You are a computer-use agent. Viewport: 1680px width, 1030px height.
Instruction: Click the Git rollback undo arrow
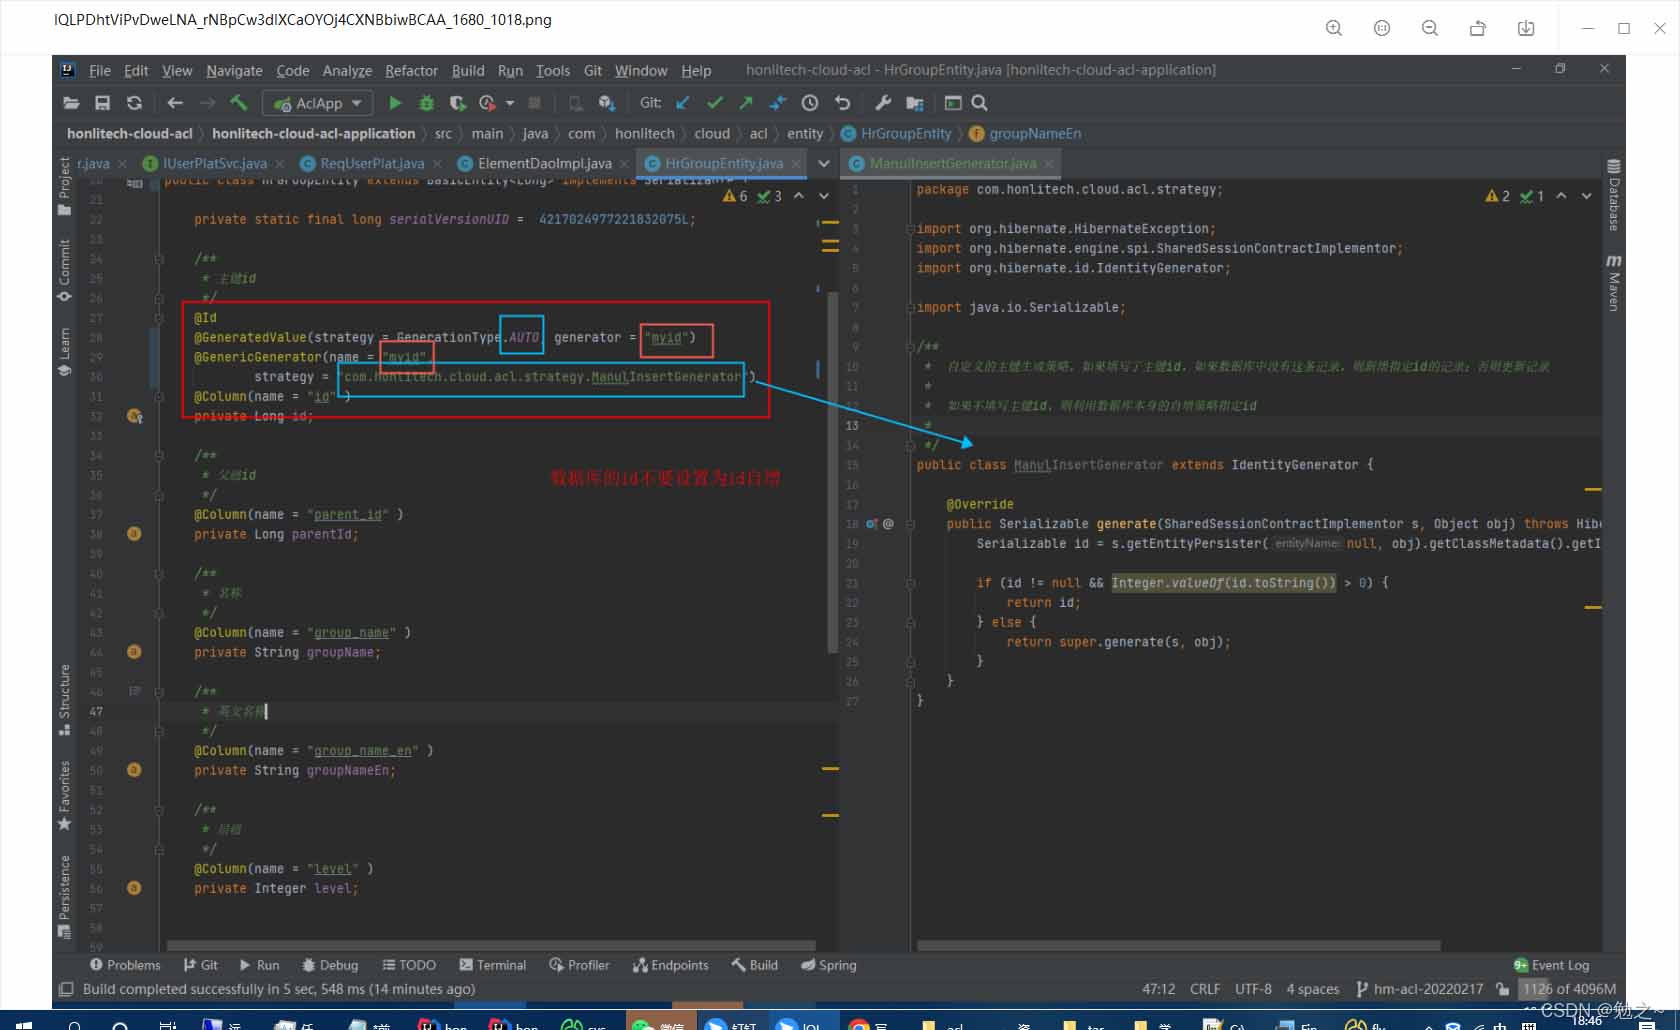pos(842,103)
